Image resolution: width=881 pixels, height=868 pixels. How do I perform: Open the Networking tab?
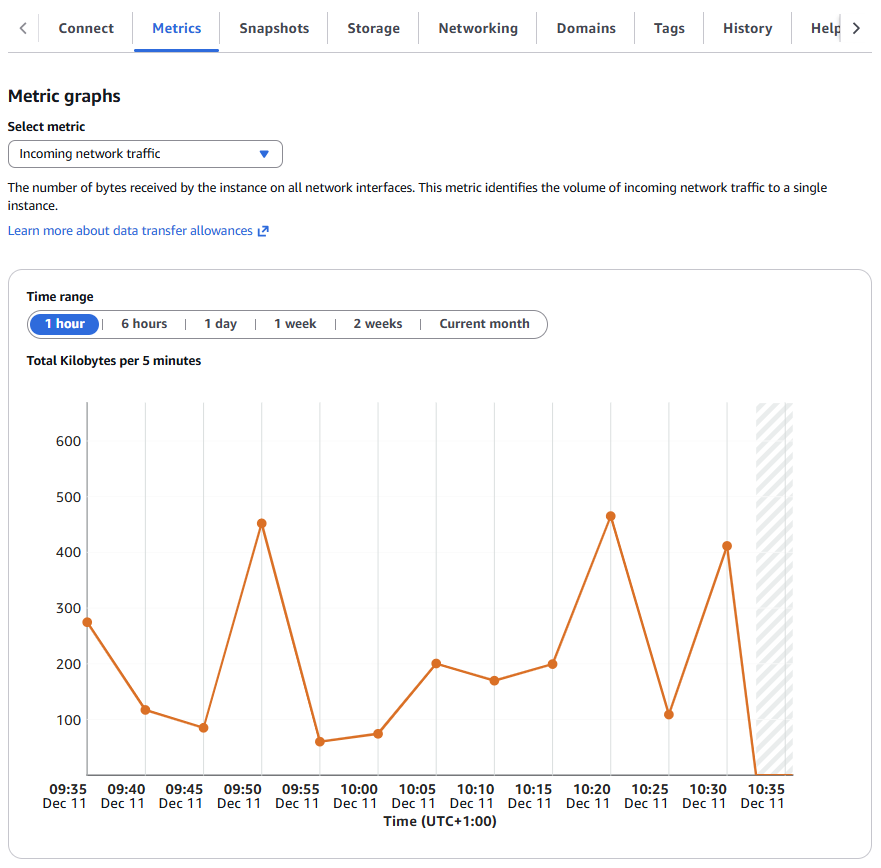477,28
